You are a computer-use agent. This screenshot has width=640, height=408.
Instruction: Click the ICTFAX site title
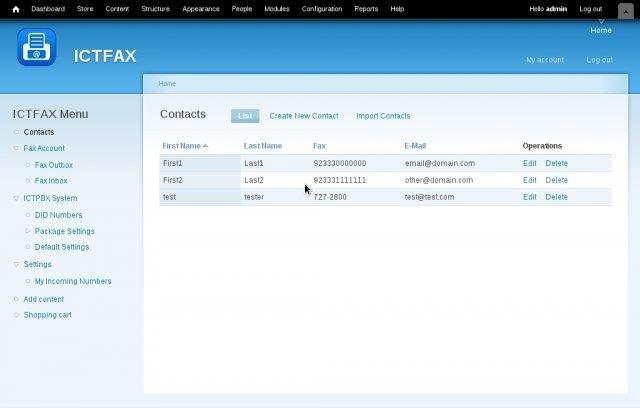105,56
